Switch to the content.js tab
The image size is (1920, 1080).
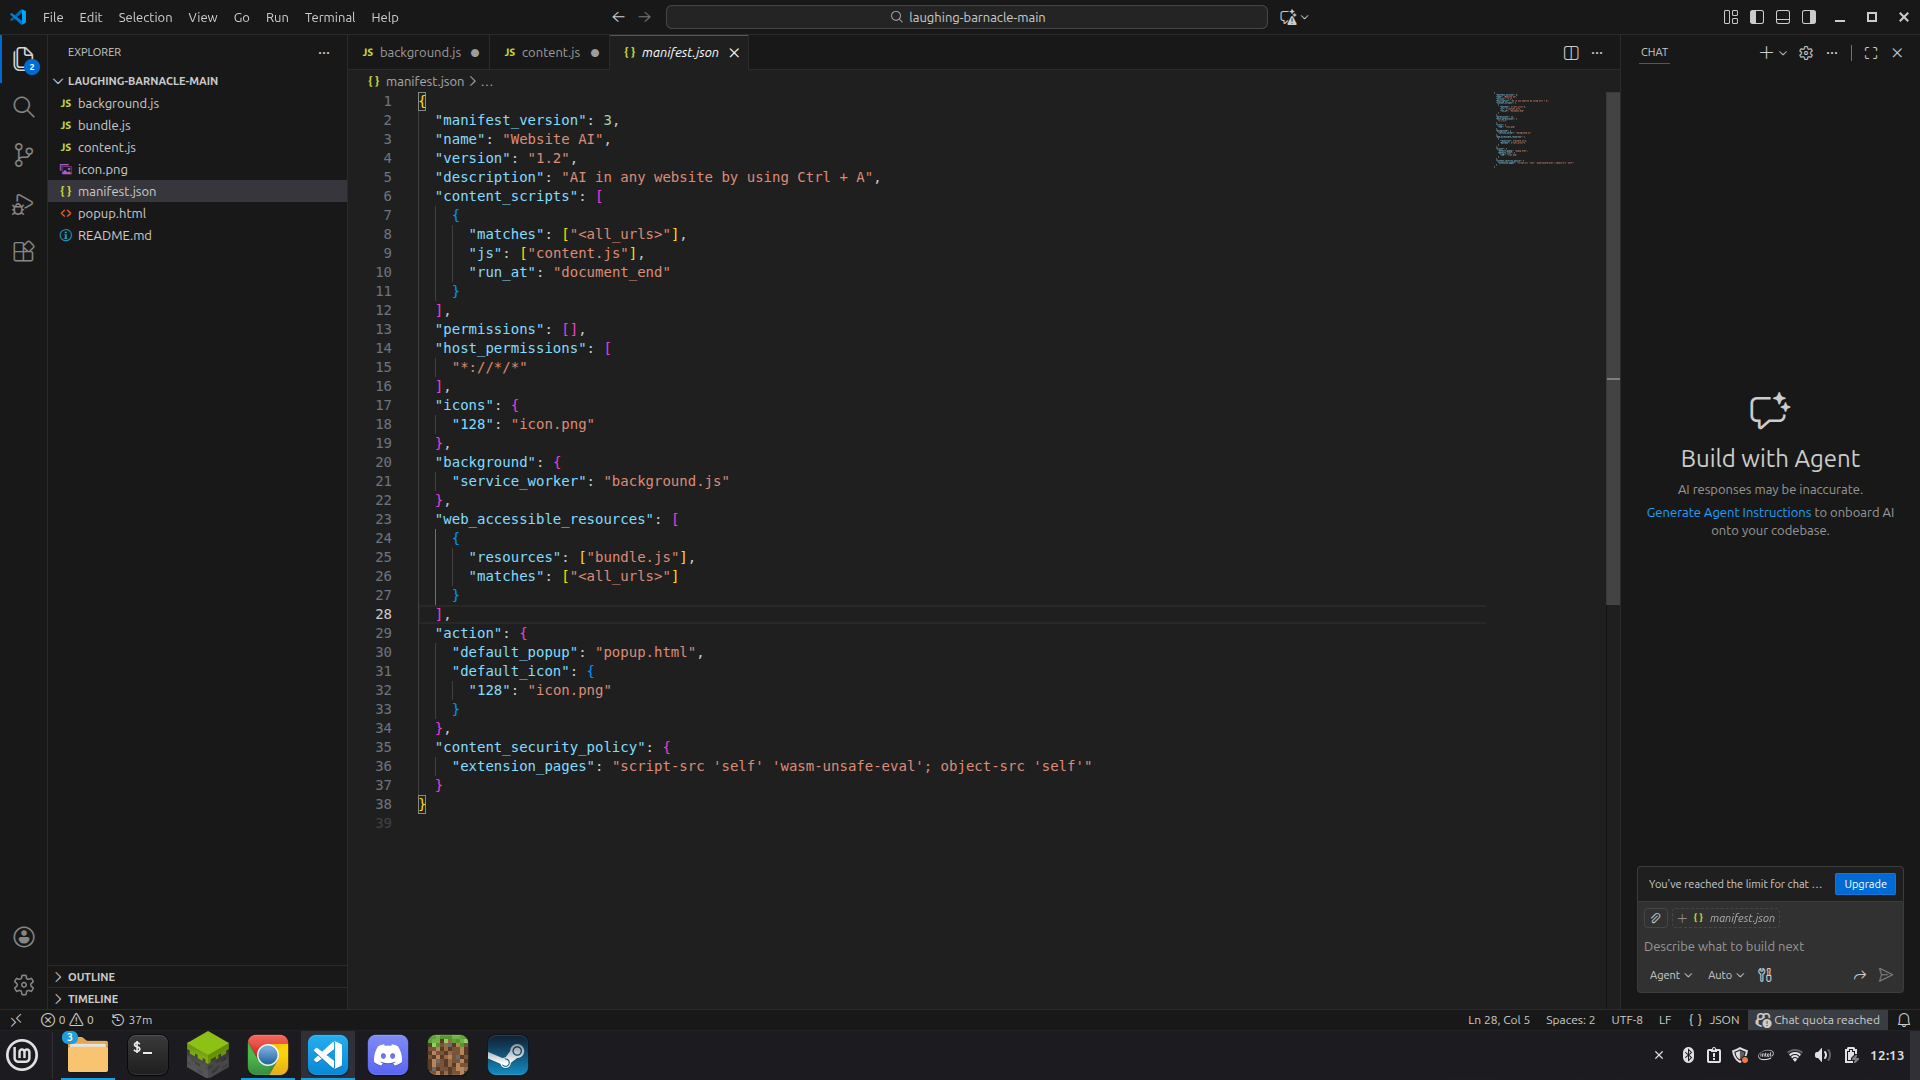[549, 53]
